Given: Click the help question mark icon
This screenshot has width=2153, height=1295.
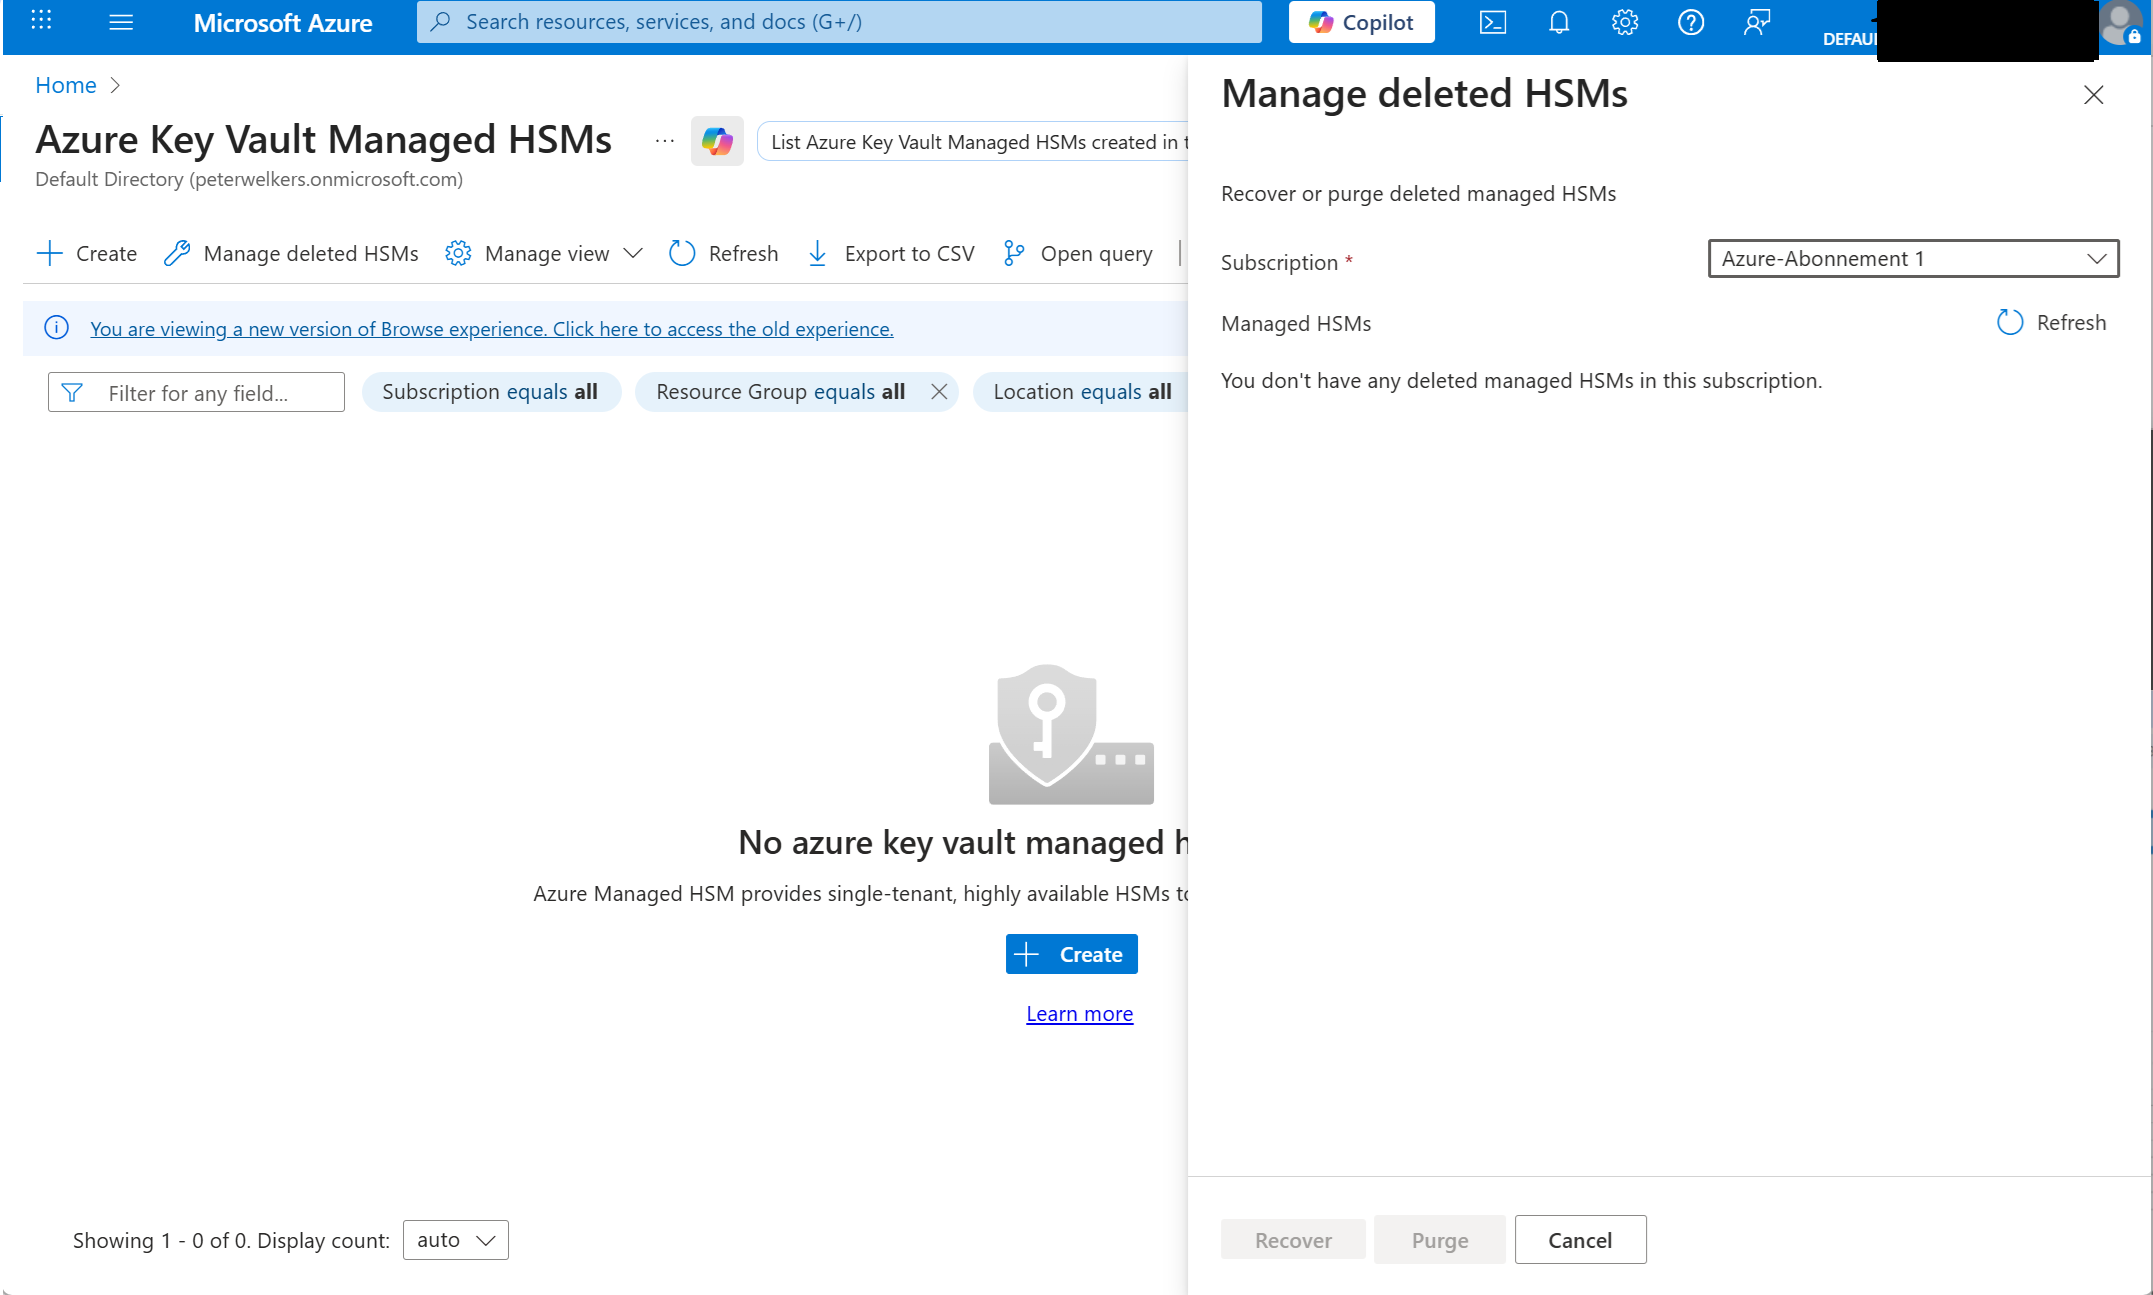Looking at the screenshot, I should pos(1690,22).
